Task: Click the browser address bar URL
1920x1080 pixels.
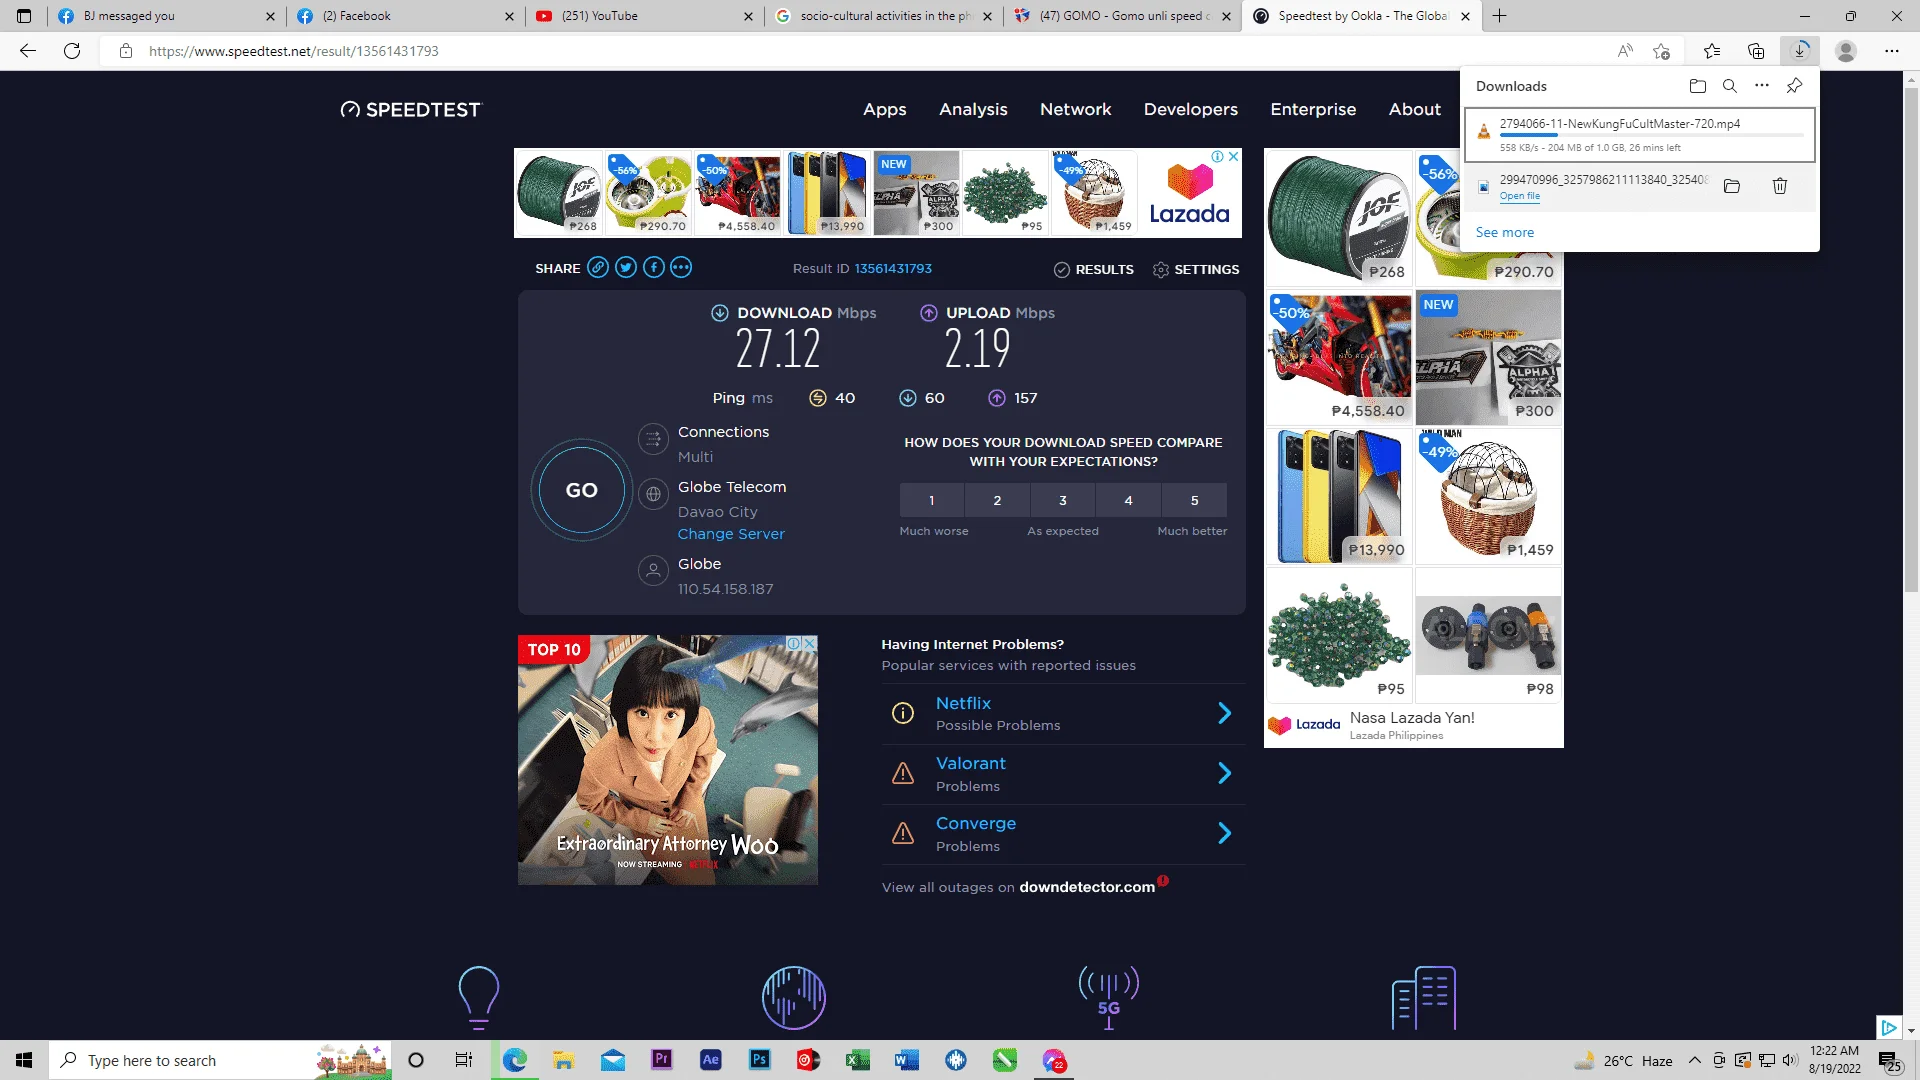Action: point(294,51)
